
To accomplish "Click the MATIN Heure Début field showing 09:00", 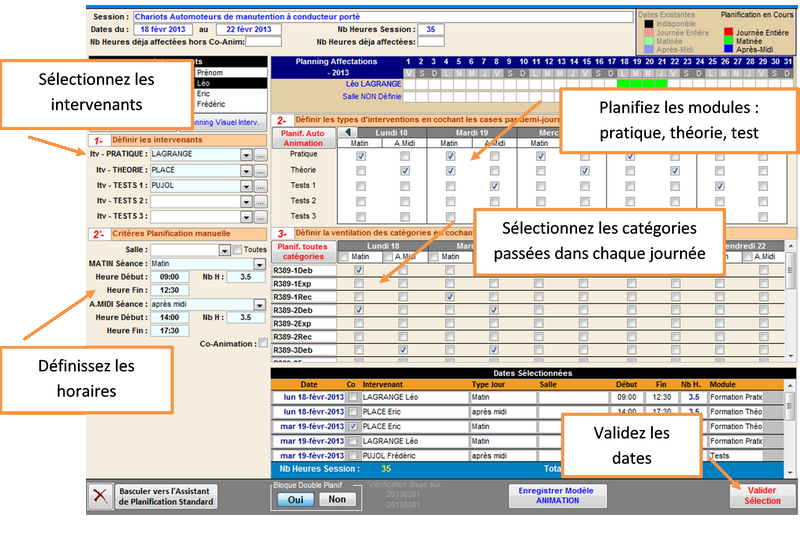I will 169,277.
